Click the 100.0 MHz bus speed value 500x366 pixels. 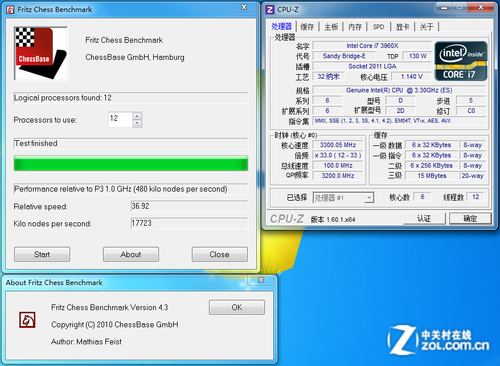(338, 166)
